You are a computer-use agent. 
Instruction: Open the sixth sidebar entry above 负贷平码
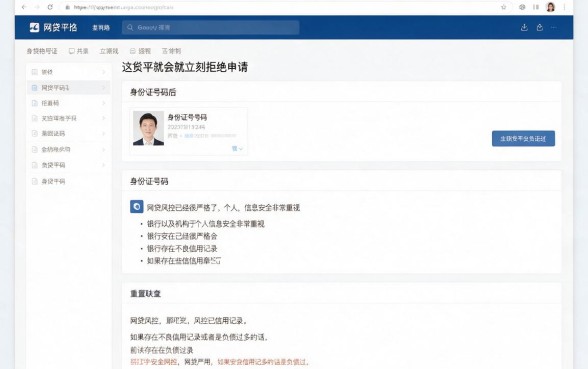tap(69, 149)
